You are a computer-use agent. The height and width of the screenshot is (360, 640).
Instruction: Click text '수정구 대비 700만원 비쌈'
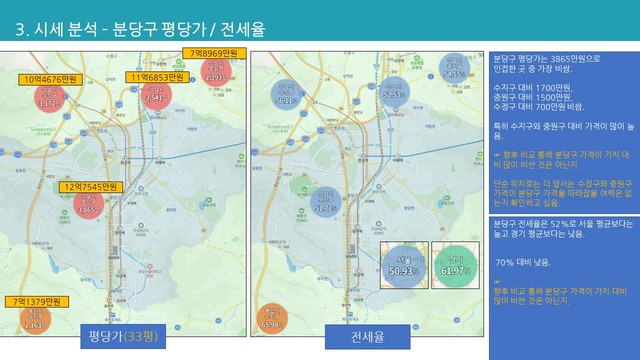(x=539, y=107)
